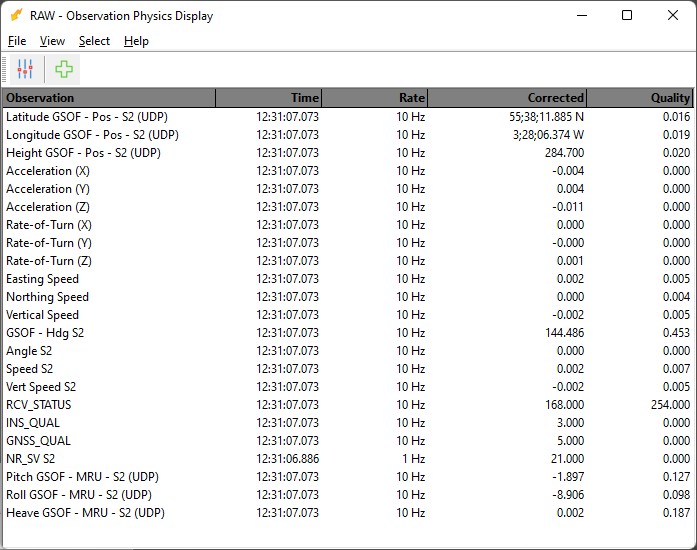The height and width of the screenshot is (550, 697).
Task: Open the File menu
Action: click(x=16, y=41)
